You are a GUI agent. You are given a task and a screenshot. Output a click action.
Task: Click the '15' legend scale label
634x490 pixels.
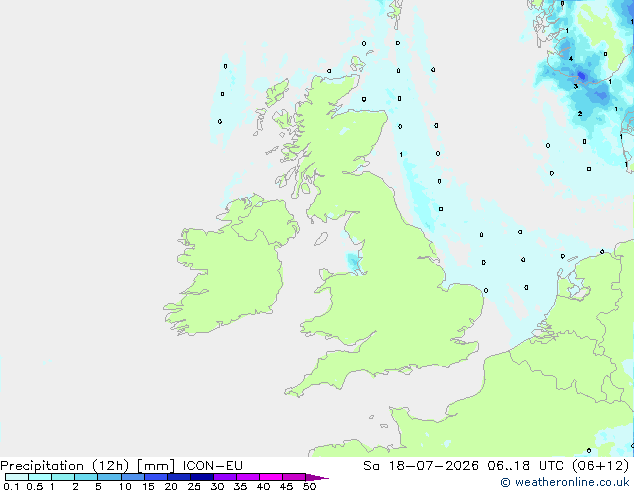[148, 486]
